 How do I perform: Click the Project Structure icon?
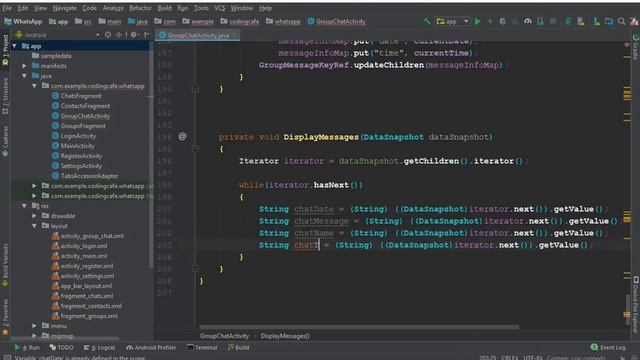[x=609, y=21]
